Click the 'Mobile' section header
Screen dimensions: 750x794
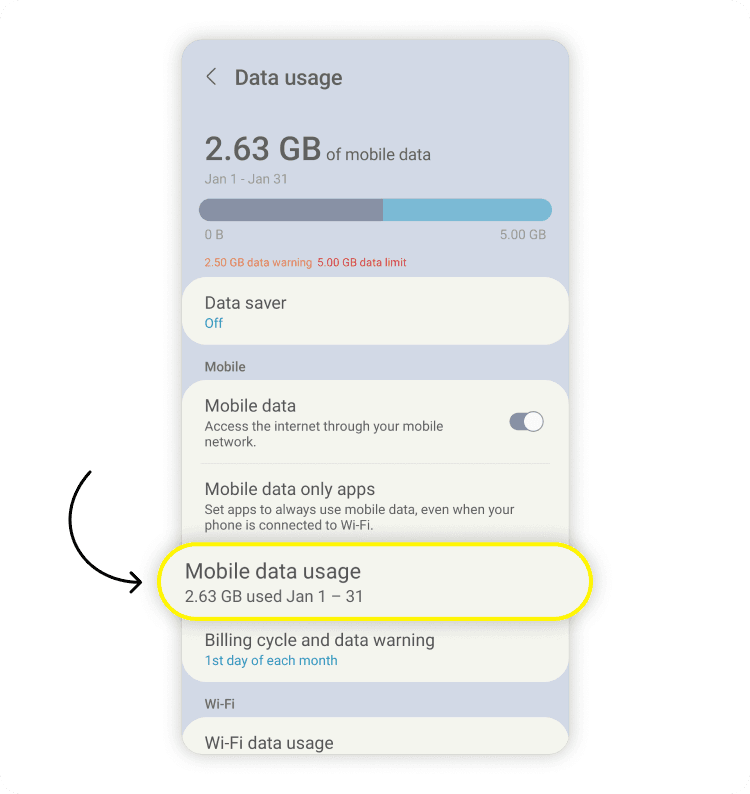225,367
